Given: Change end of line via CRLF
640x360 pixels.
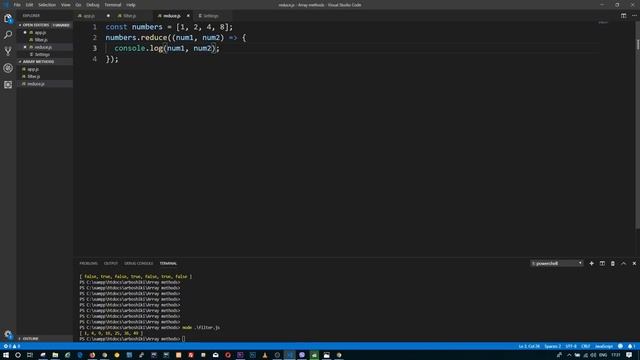Looking at the screenshot, I should tap(586, 346).
